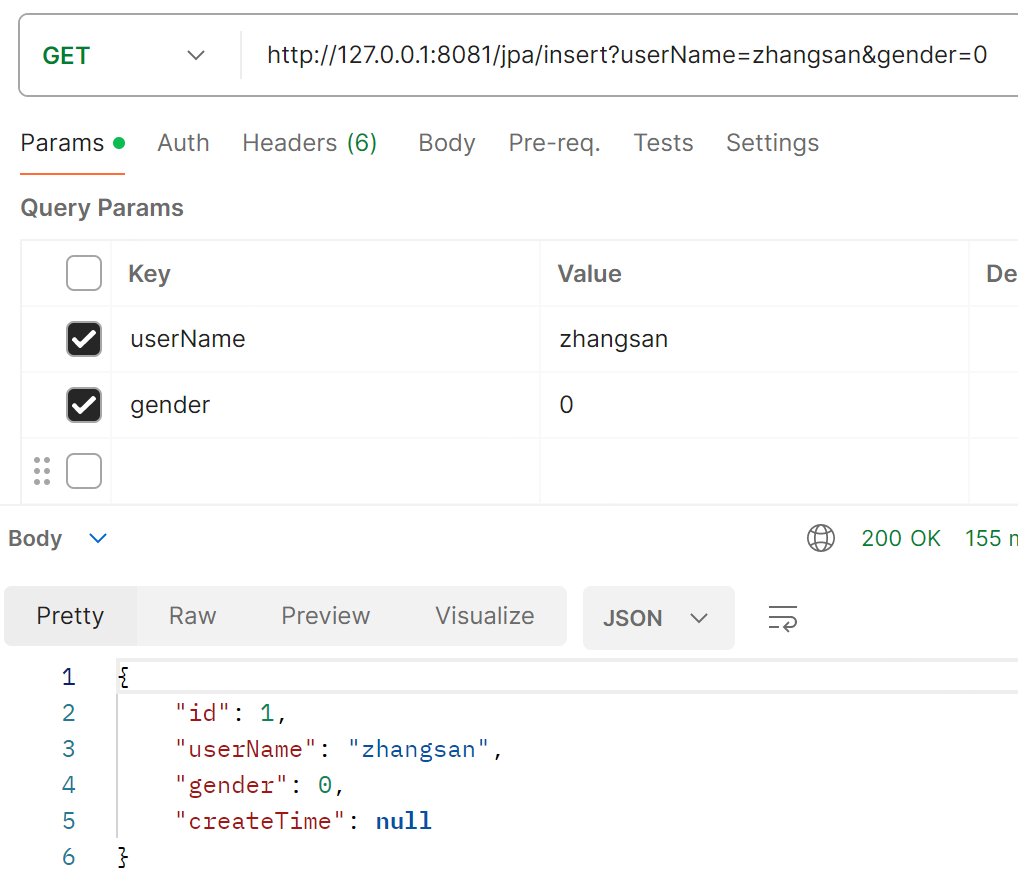The height and width of the screenshot is (872, 1018).
Task: Click the userName key cell
Action: [325, 339]
